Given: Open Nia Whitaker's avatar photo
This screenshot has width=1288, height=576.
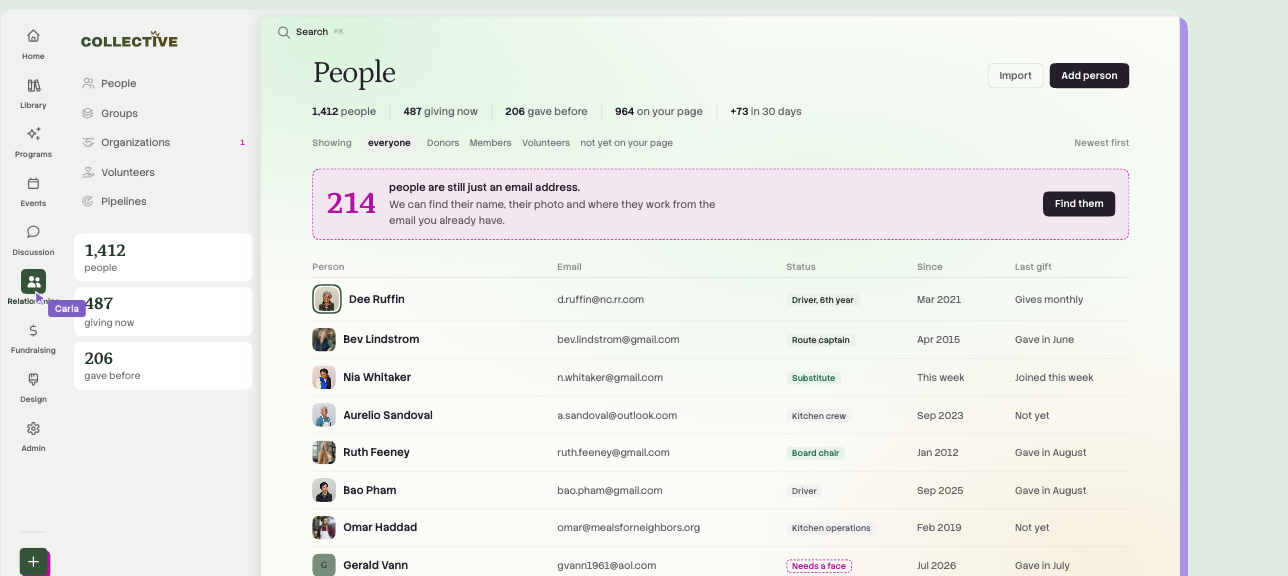Looking at the screenshot, I should [x=324, y=377].
